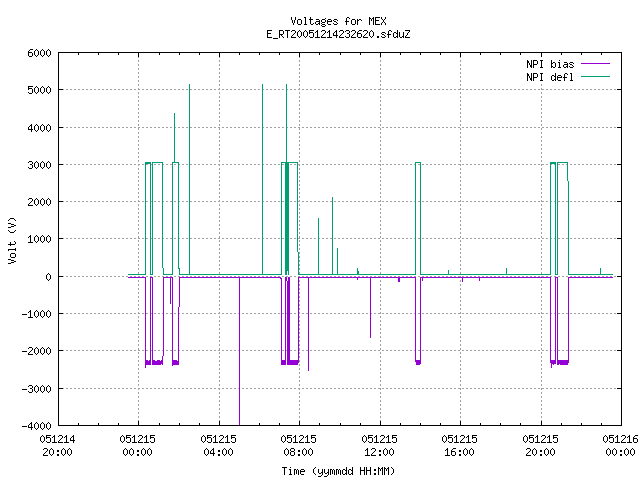Click the 1000 y-axis tick label
Viewport: 640px width, 480px height.
[x=40, y=239]
